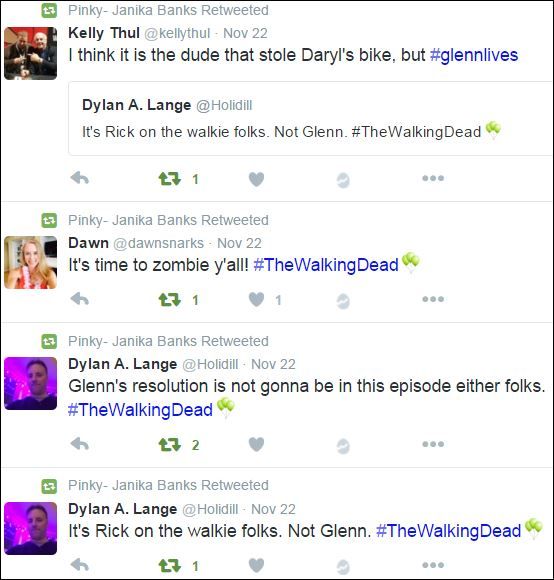Toggle like on Dawn's tweet
The image size is (554, 580).
pyautogui.click(x=256, y=300)
